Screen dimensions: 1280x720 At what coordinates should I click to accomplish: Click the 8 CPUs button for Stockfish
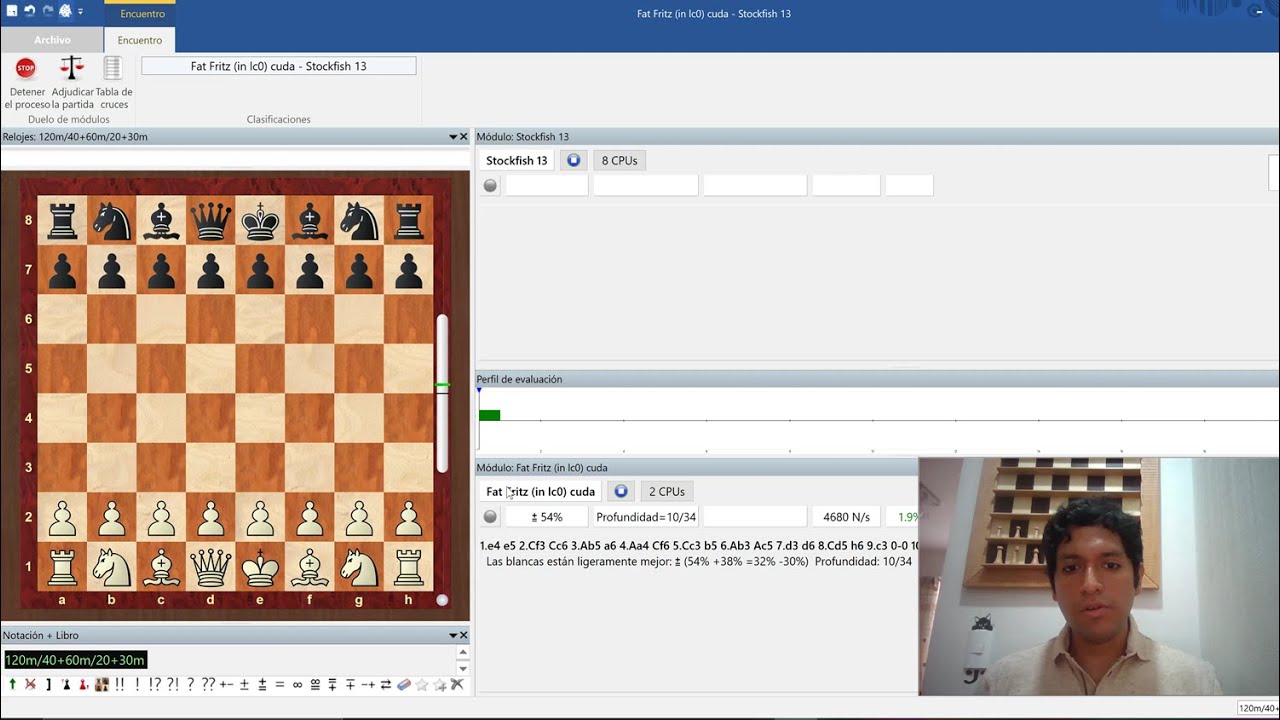[x=619, y=160]
